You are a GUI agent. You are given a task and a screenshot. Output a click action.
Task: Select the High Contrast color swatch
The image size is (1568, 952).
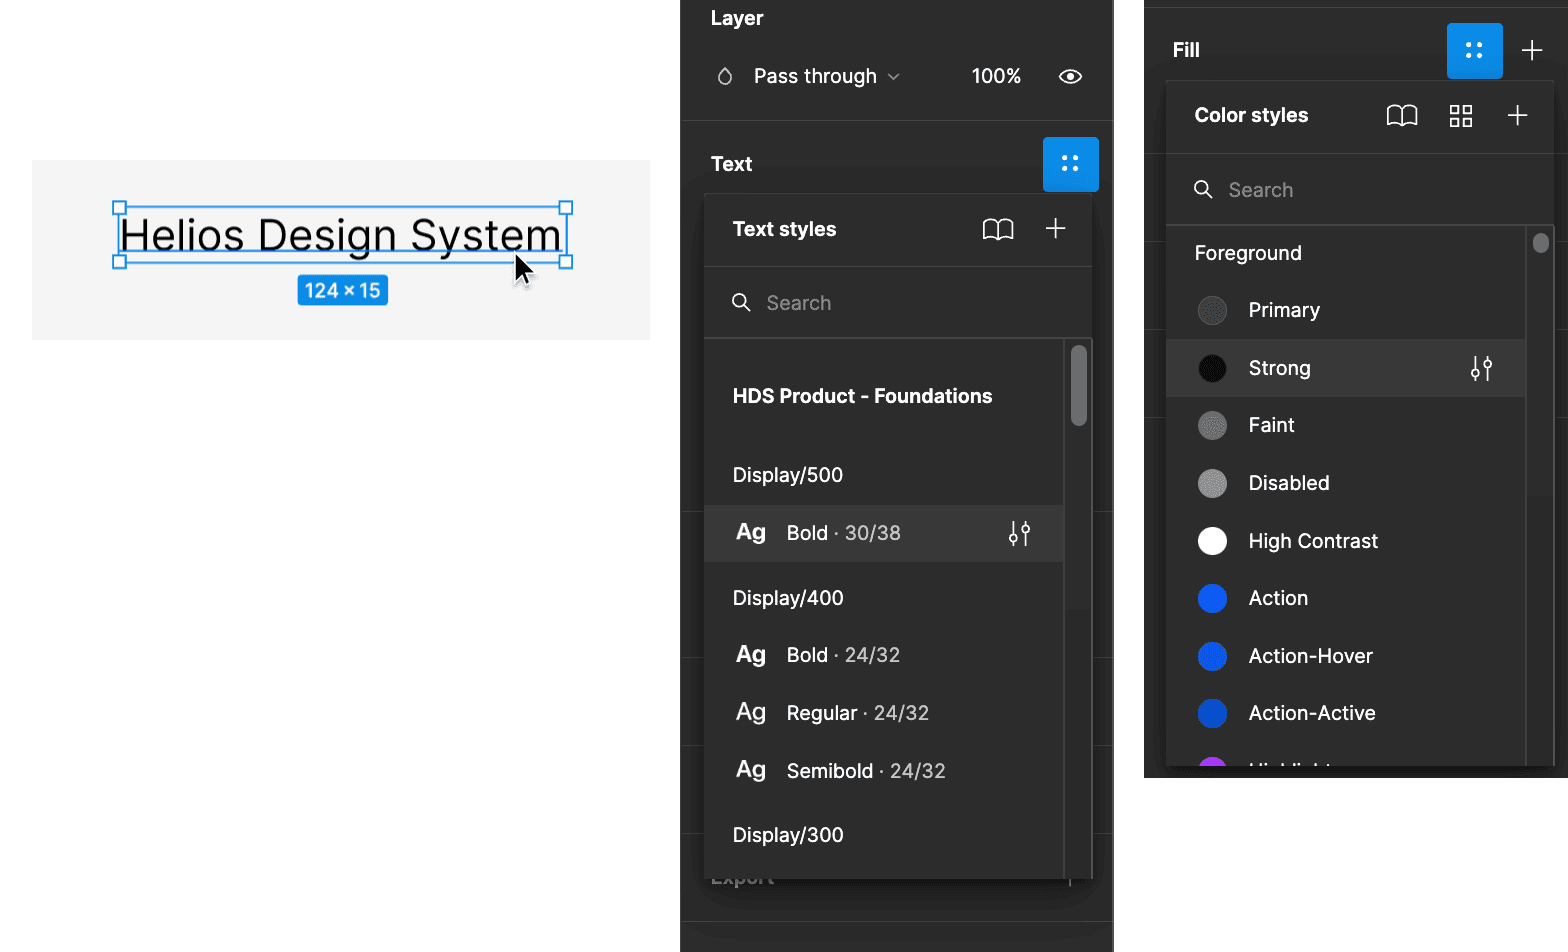click(x=1212, y=541)
